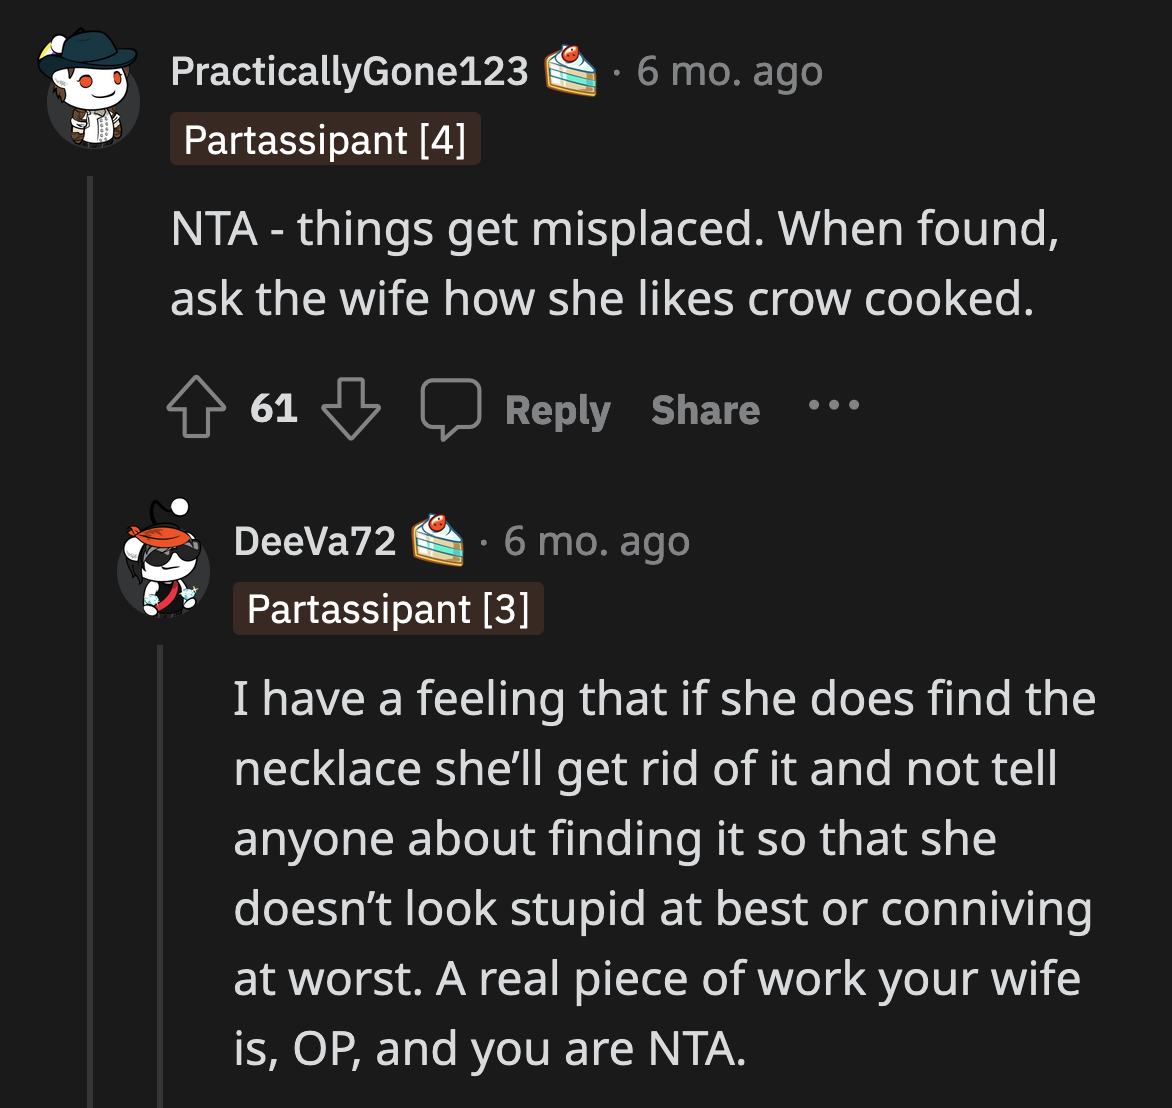Click cake day icon beside PracticallyGone123
This screenshot has height=1108, width=1172.
tap(570, 72)
